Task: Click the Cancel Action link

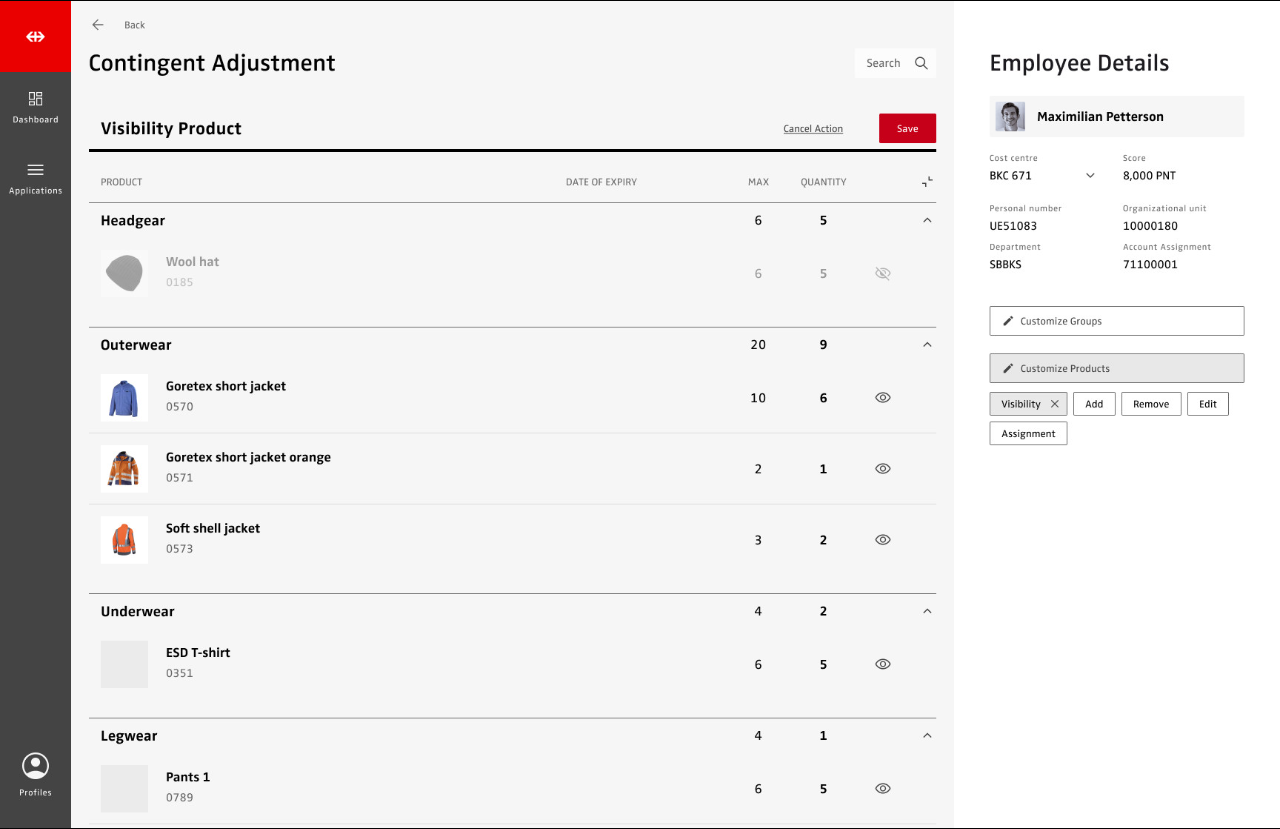Action: pos(812,129)
